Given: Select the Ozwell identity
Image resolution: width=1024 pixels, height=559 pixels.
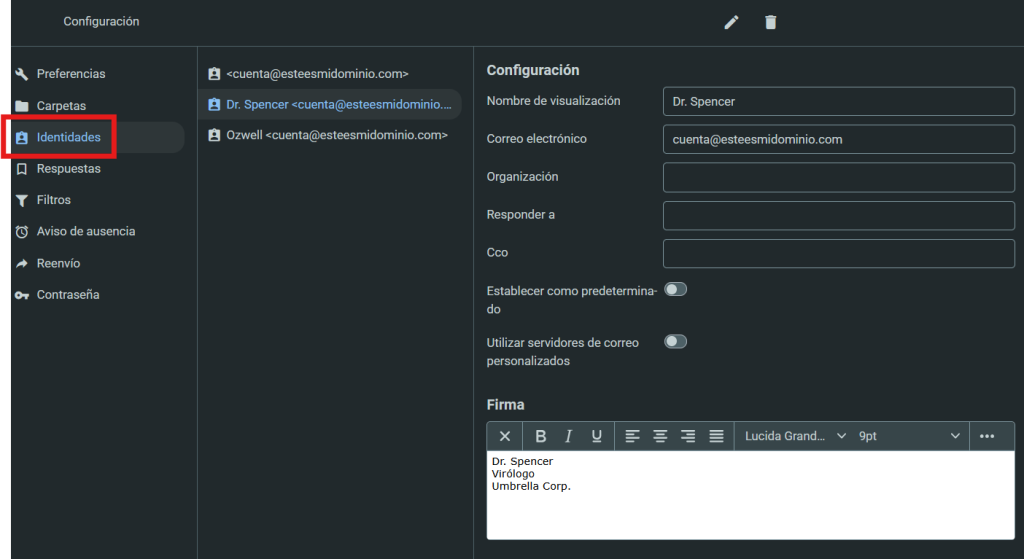Looking at the screenshot, I should pos(328,135).
